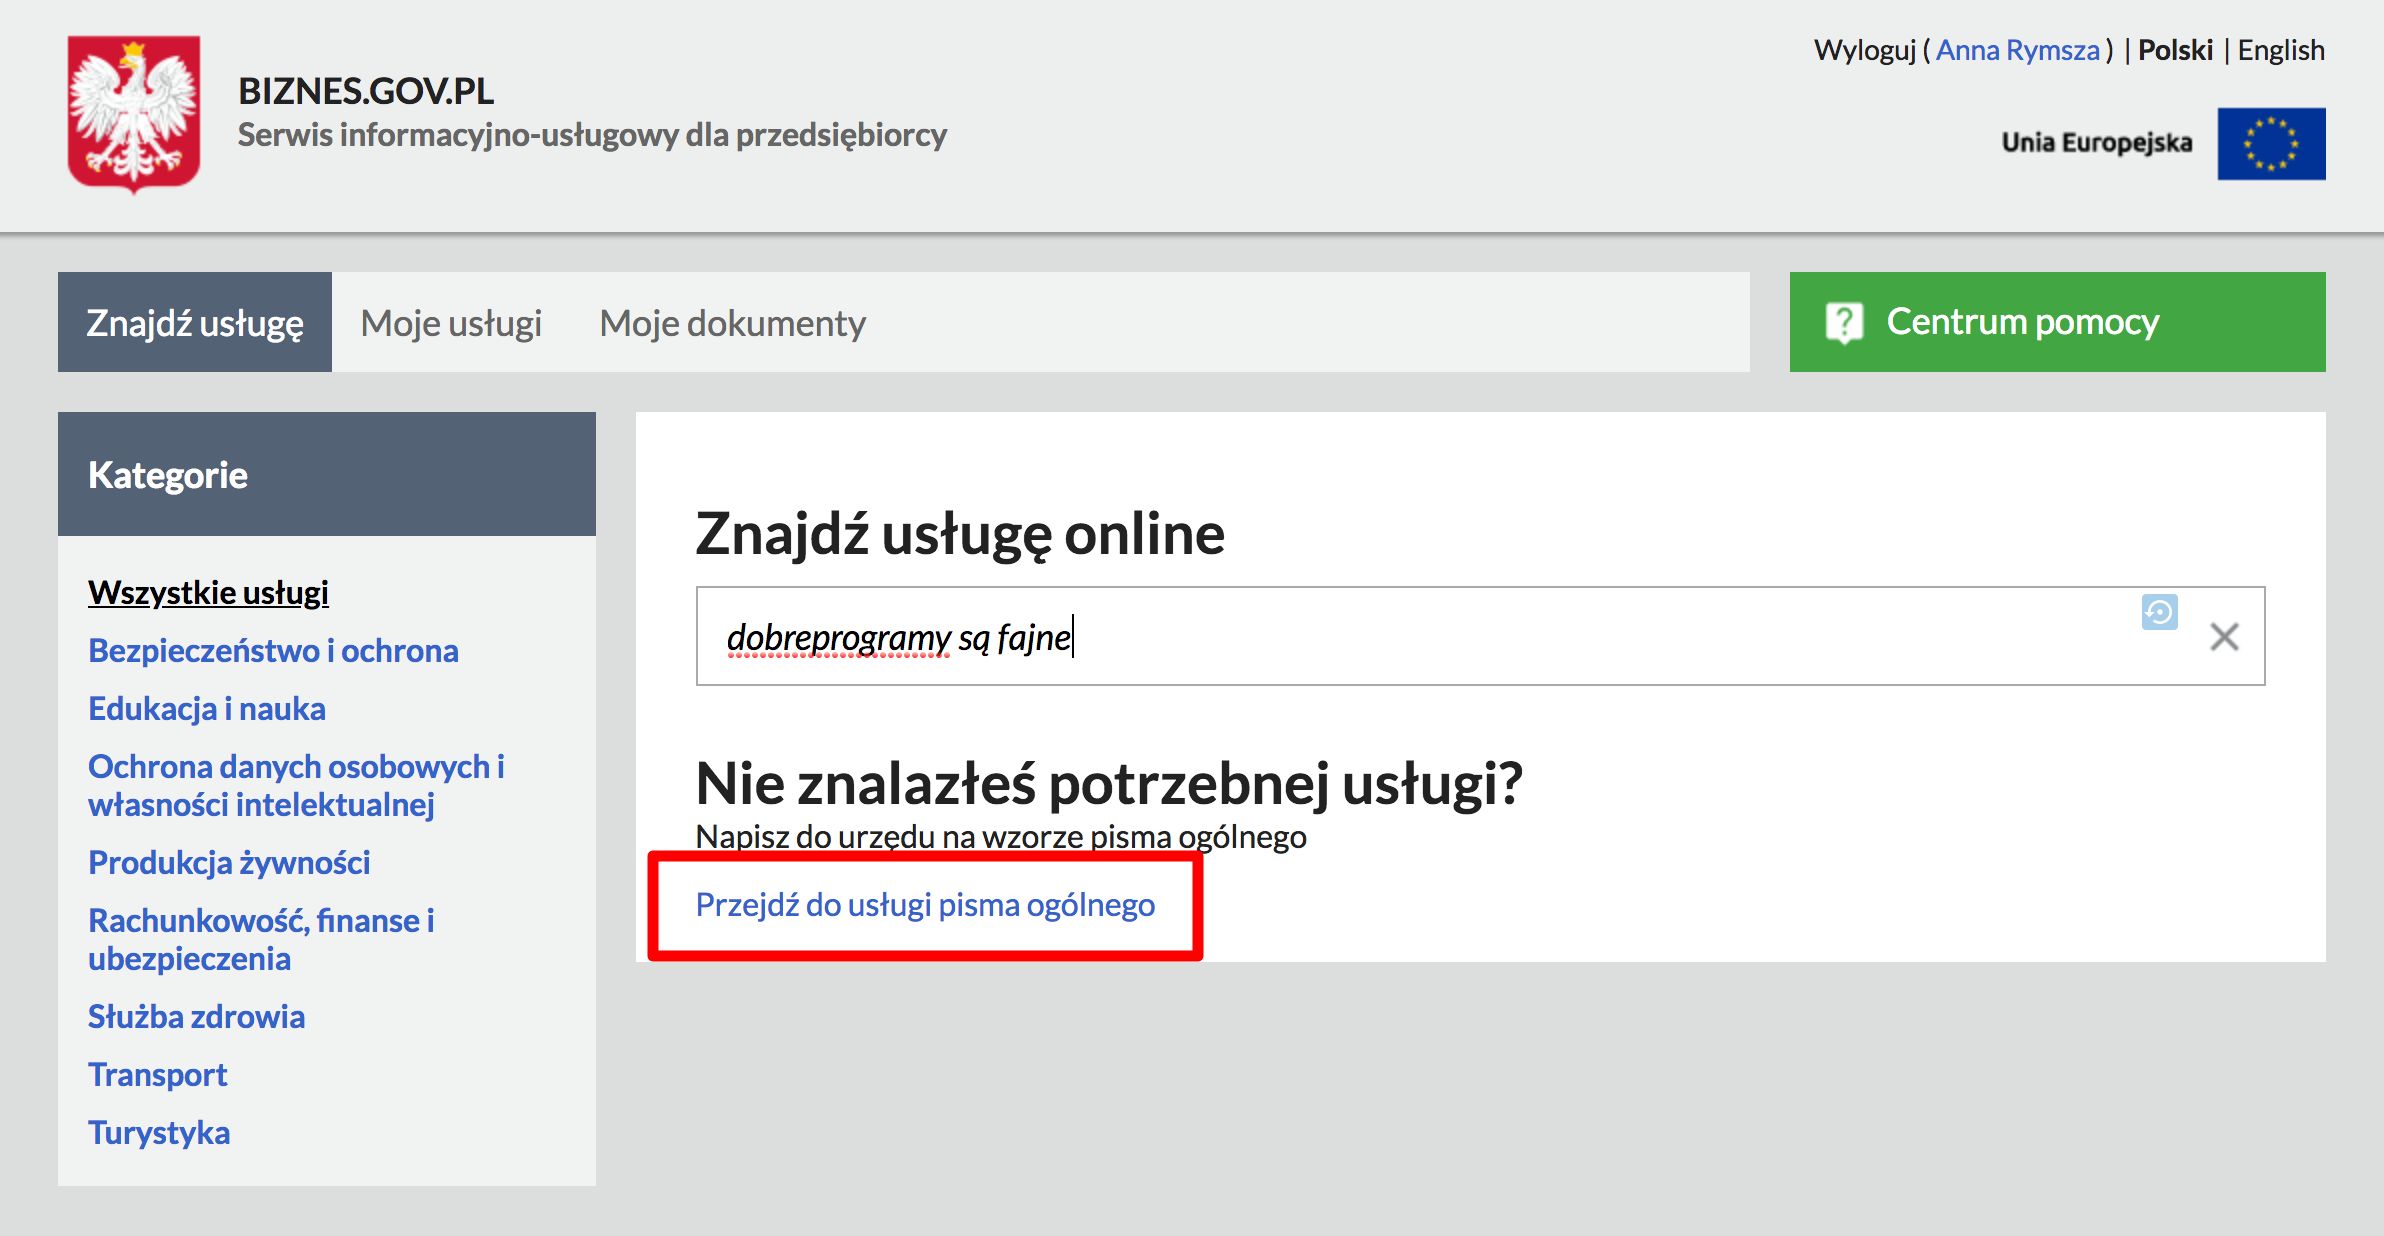Select the Znajdź usługę tab

point(196,321)
